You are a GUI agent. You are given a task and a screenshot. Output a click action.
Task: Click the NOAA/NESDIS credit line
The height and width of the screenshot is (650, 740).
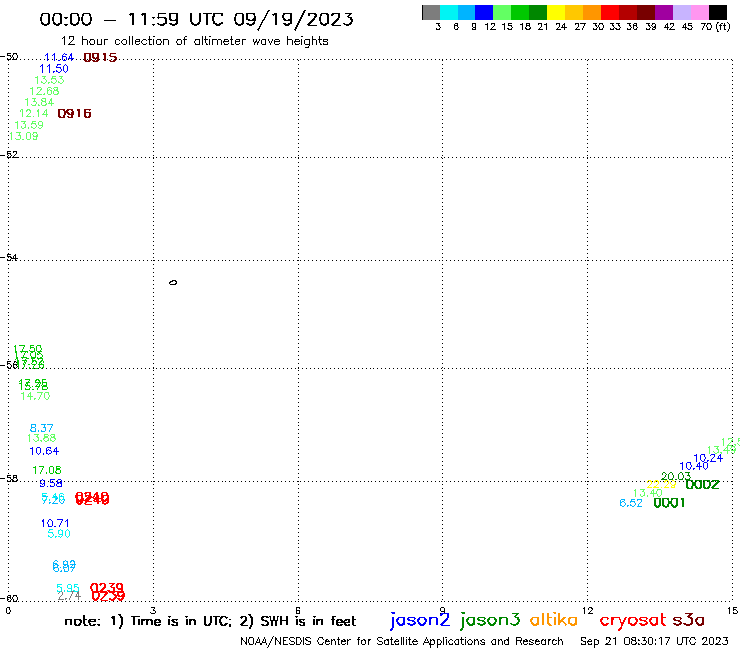[x=402, y=642]
